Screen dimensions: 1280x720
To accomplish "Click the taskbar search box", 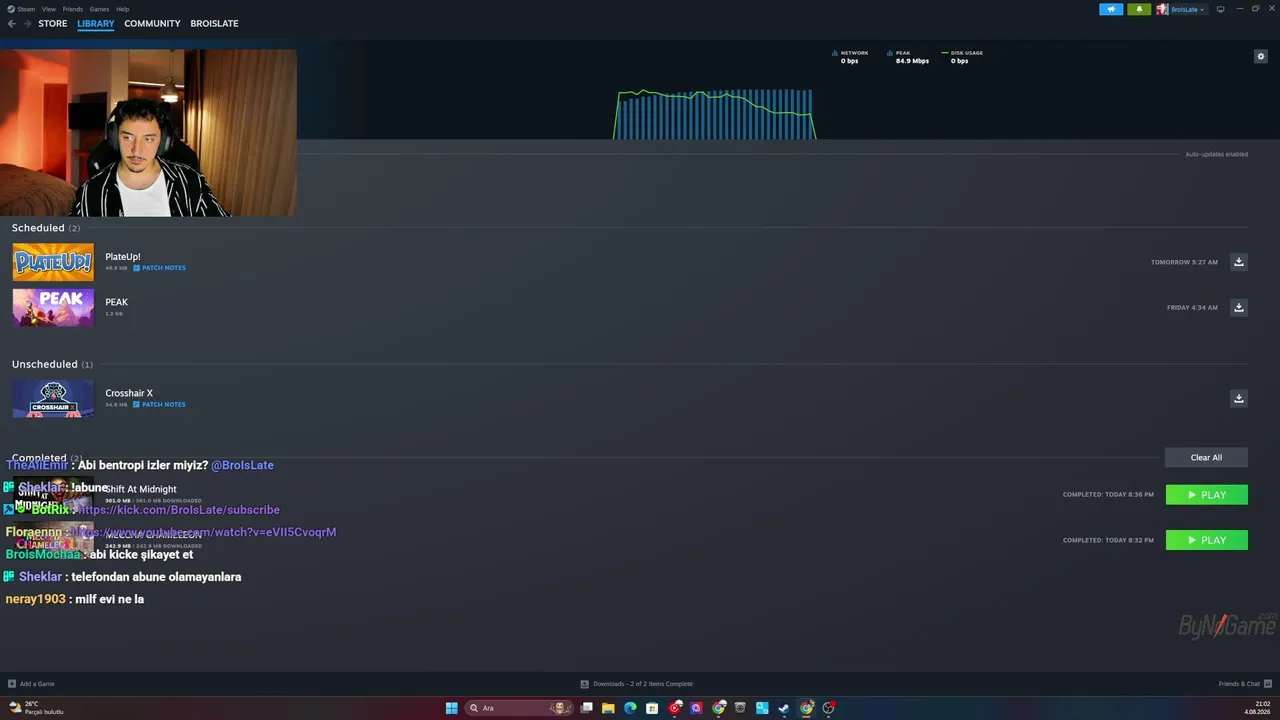I will tap(518, 708).
